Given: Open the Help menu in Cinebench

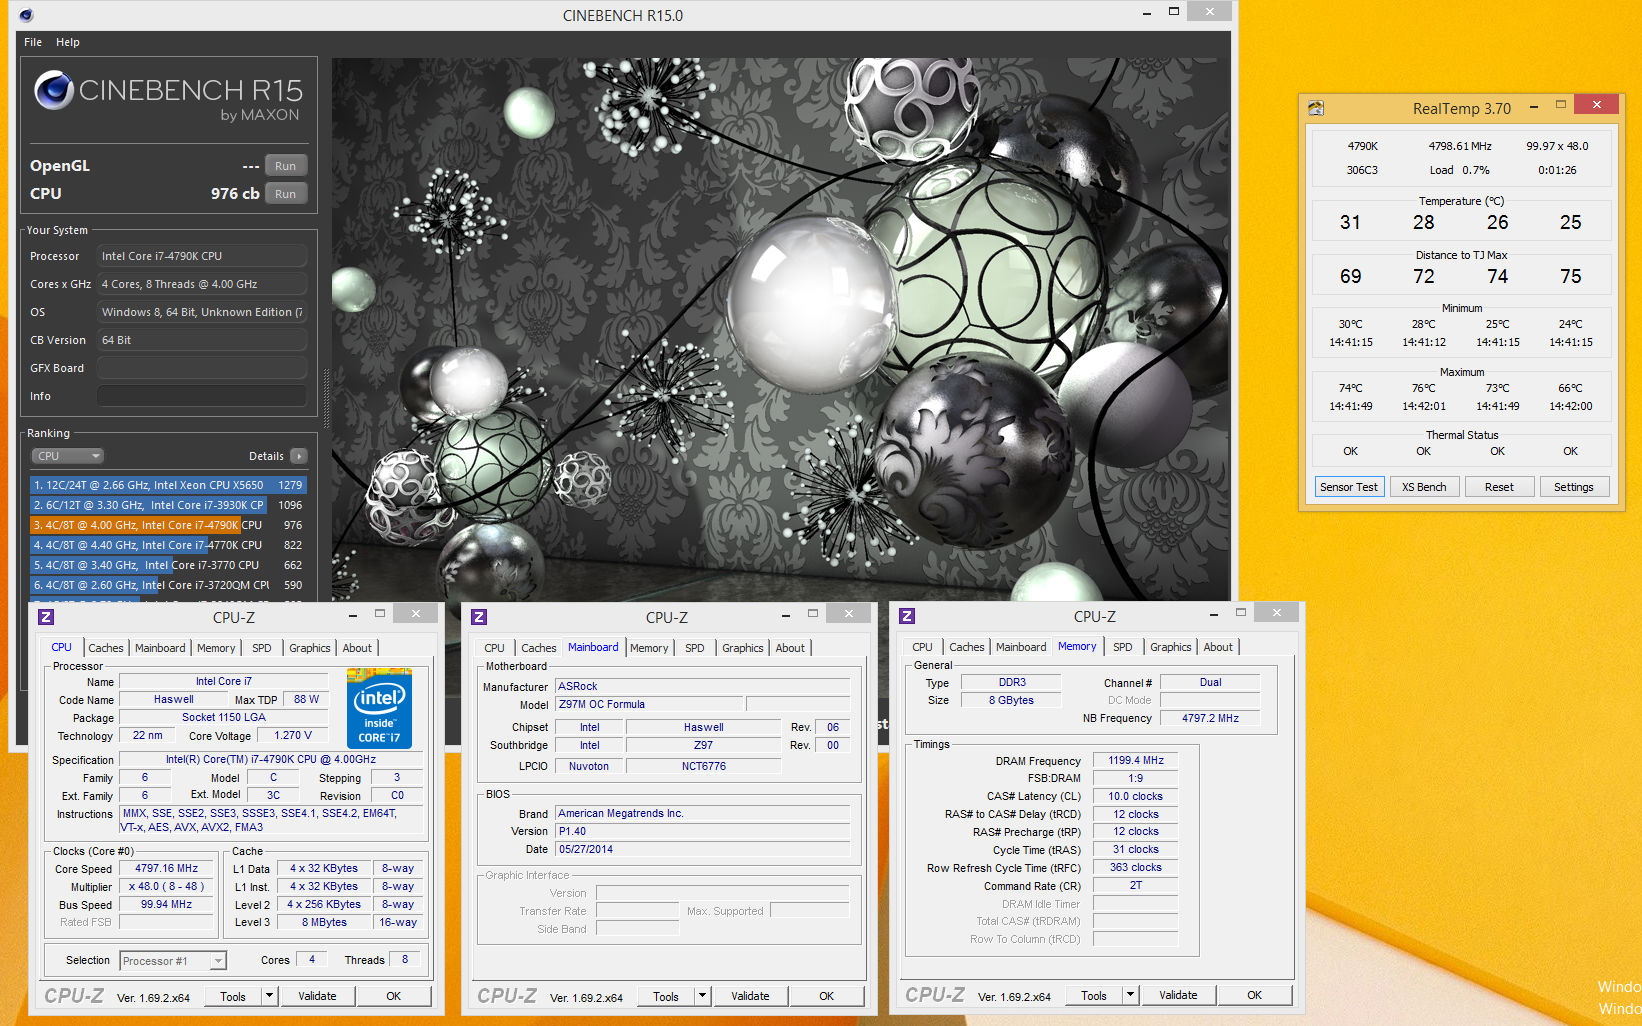Looking at the screenshot, I should point(68,42).
